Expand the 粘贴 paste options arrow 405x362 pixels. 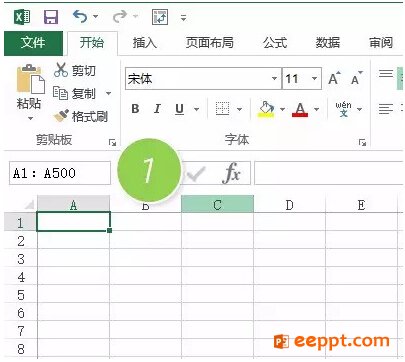coord(30,118)
